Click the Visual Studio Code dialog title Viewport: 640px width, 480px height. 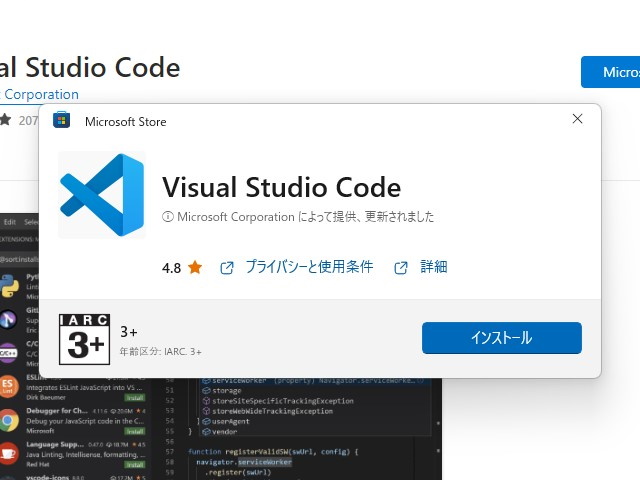click(x=282, y=187)
